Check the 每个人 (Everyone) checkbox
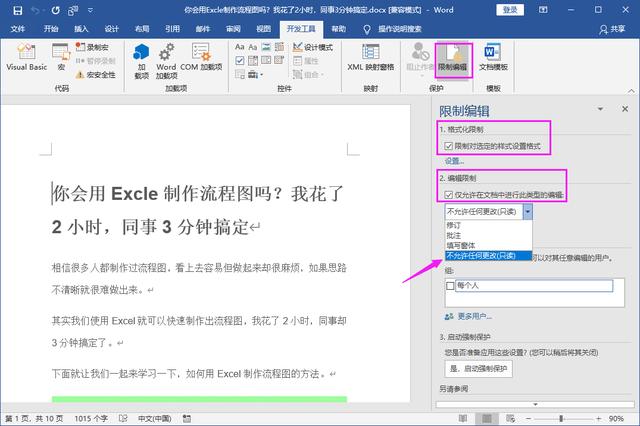This screenshot has width=640, height=426. 450,286
